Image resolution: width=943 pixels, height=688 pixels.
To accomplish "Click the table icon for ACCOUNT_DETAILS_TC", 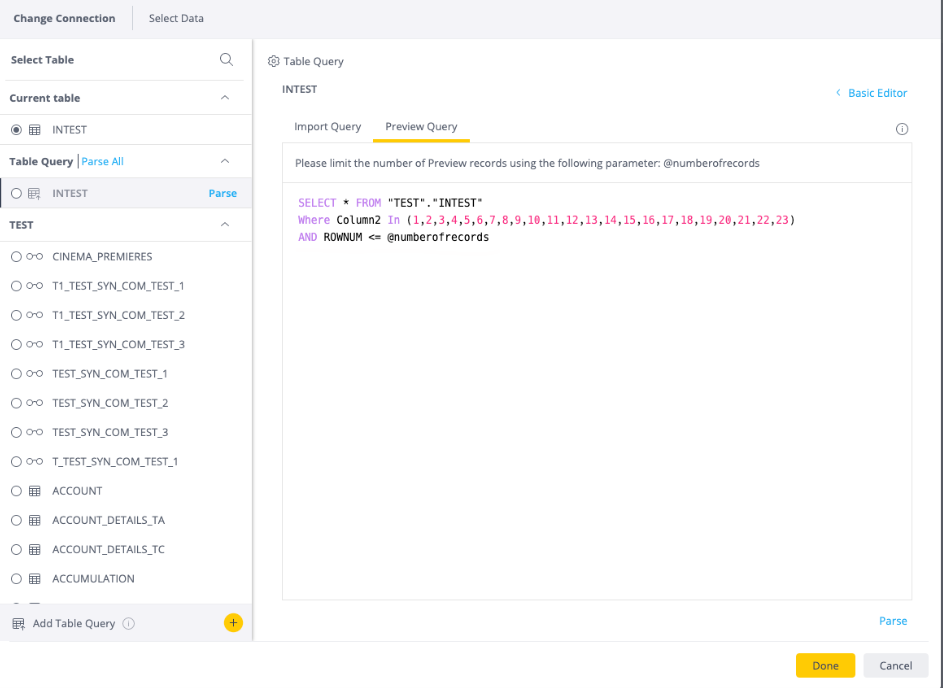I will 35,550.
